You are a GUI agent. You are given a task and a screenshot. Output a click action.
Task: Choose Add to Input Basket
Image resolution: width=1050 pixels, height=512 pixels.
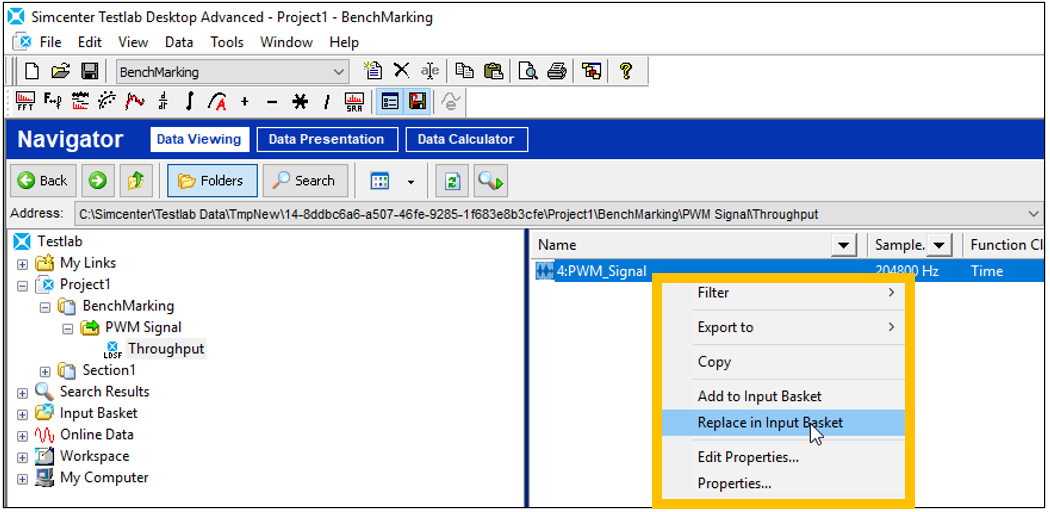[783, 396]
